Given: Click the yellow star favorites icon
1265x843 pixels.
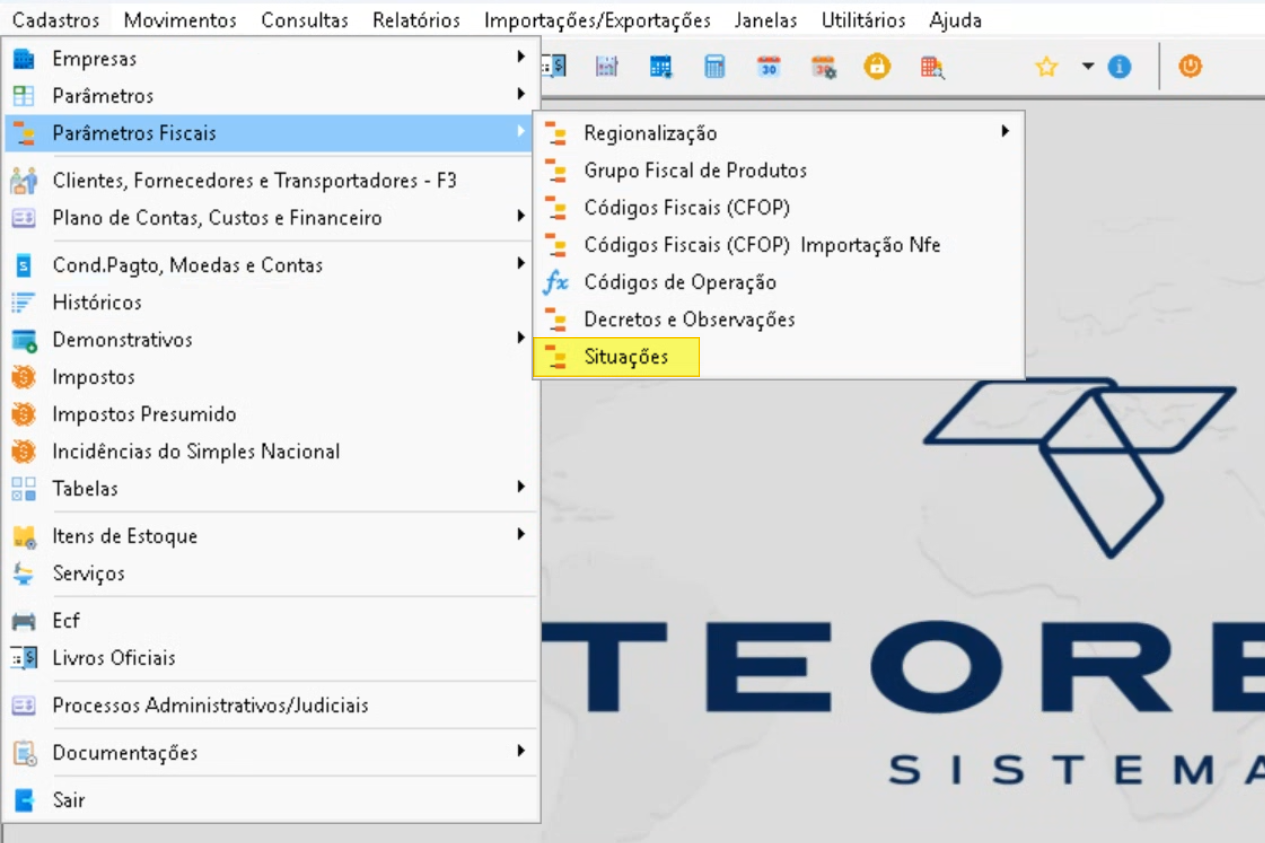Looking at the screenshot, I should (1046, 67).
